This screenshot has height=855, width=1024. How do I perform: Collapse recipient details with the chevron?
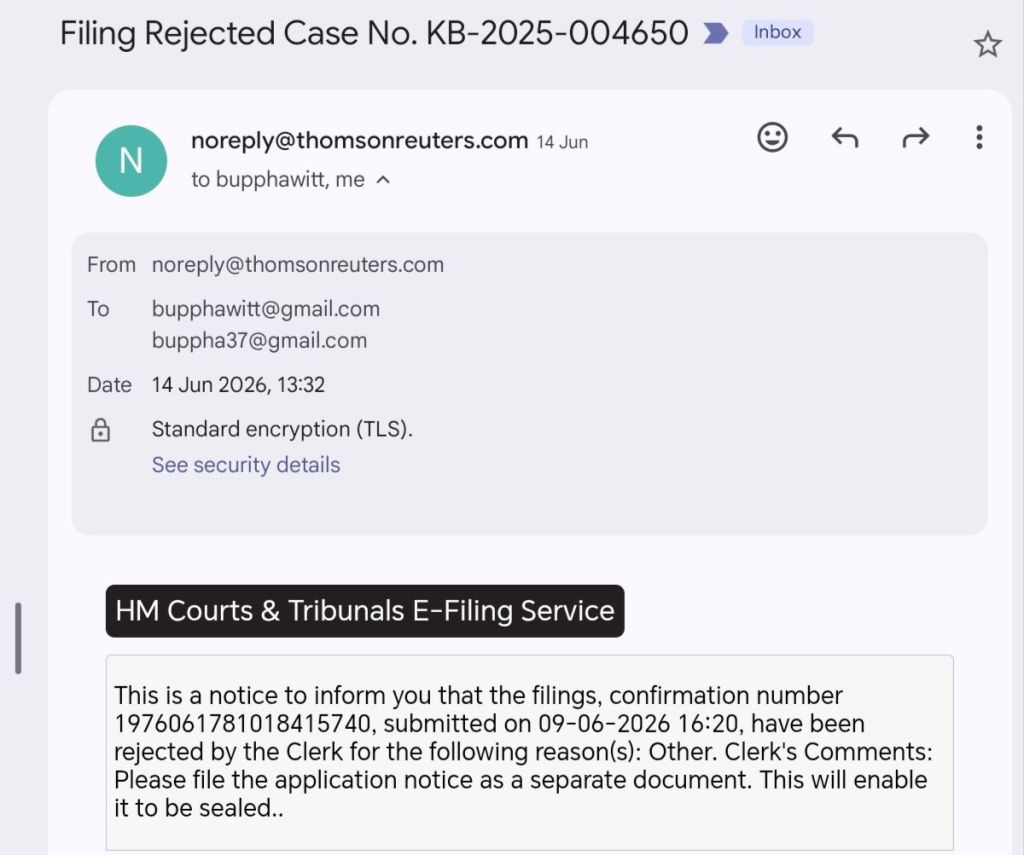(384, 180)
